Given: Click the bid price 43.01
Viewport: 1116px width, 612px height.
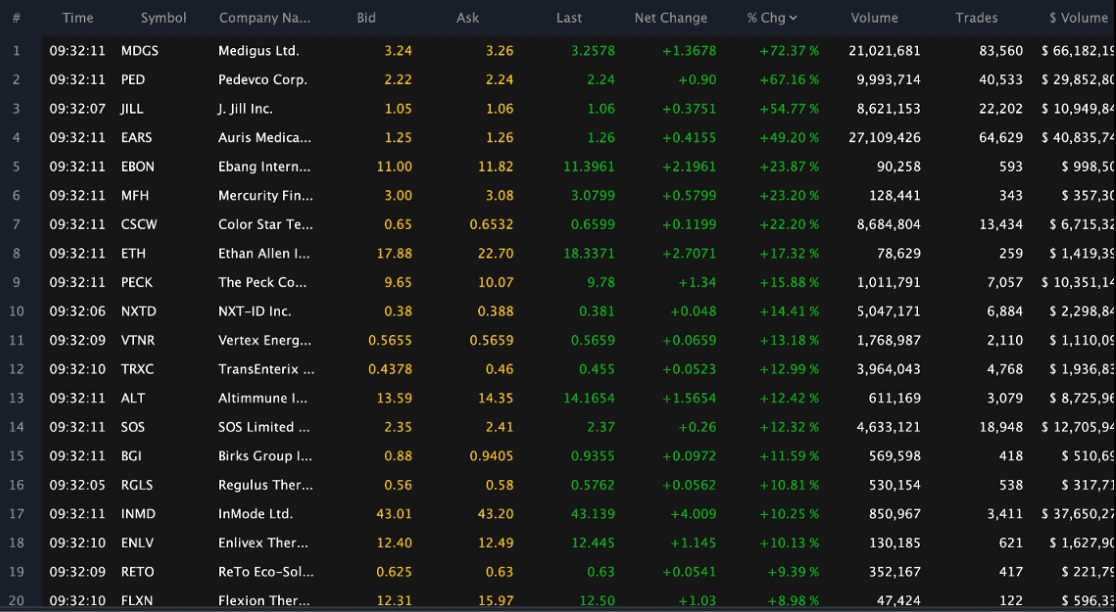Looking at the screenshot, I should click(394, 514).
